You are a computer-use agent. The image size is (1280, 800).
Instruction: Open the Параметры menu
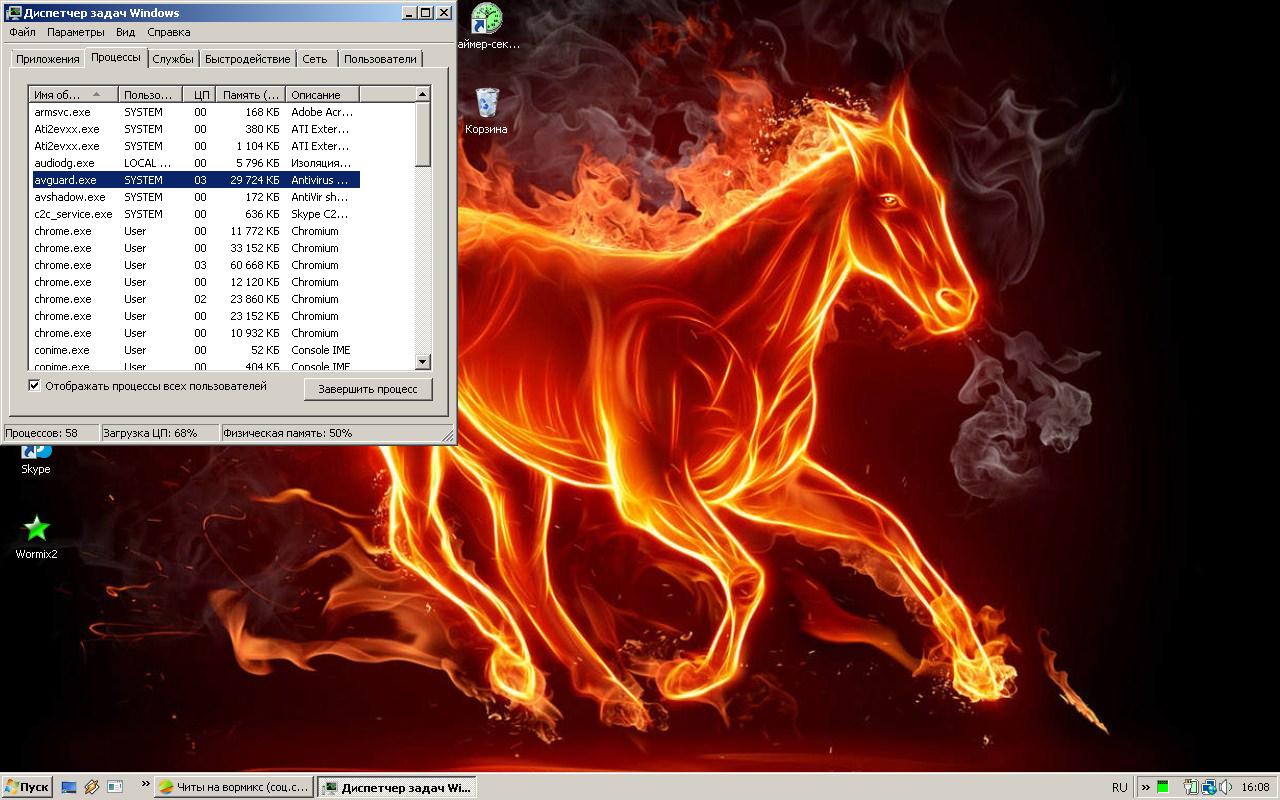pyautogui.click(x=75, y=32)
